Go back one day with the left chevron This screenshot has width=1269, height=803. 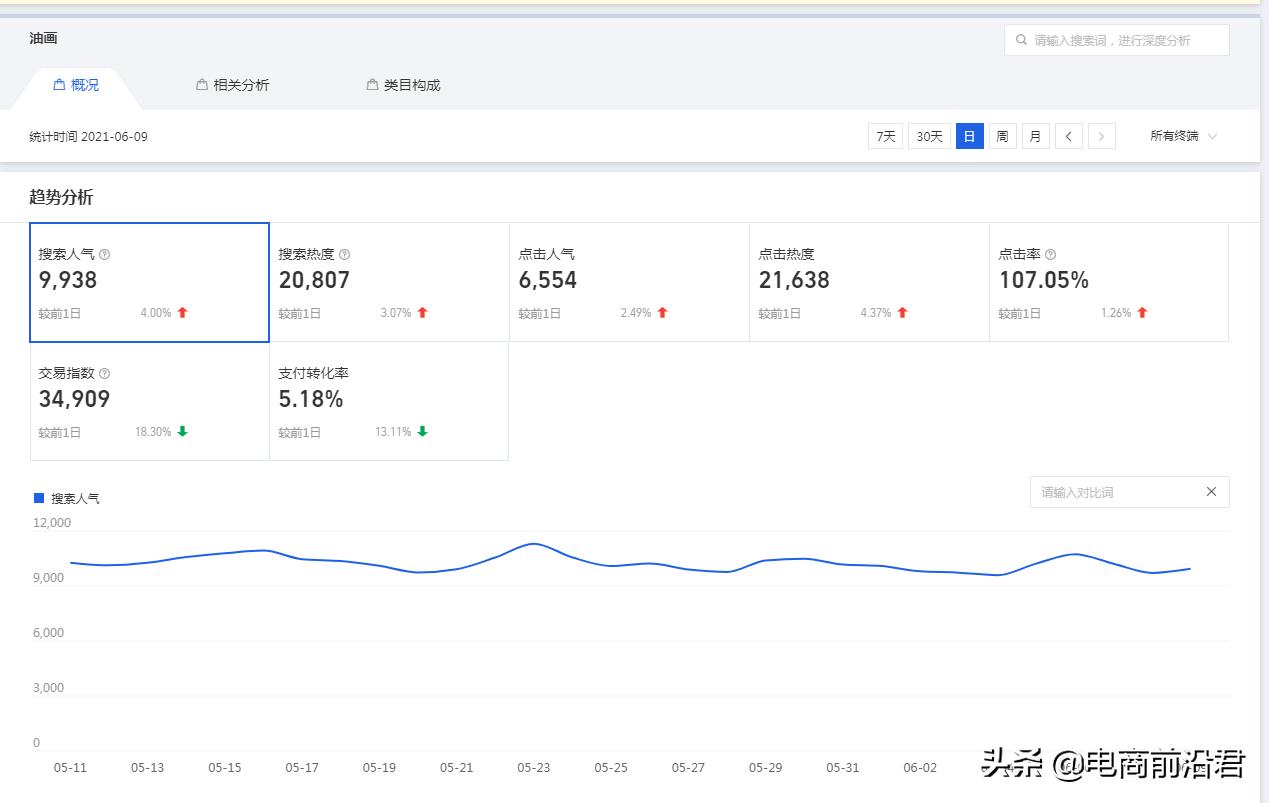(x=1068, y=136)
